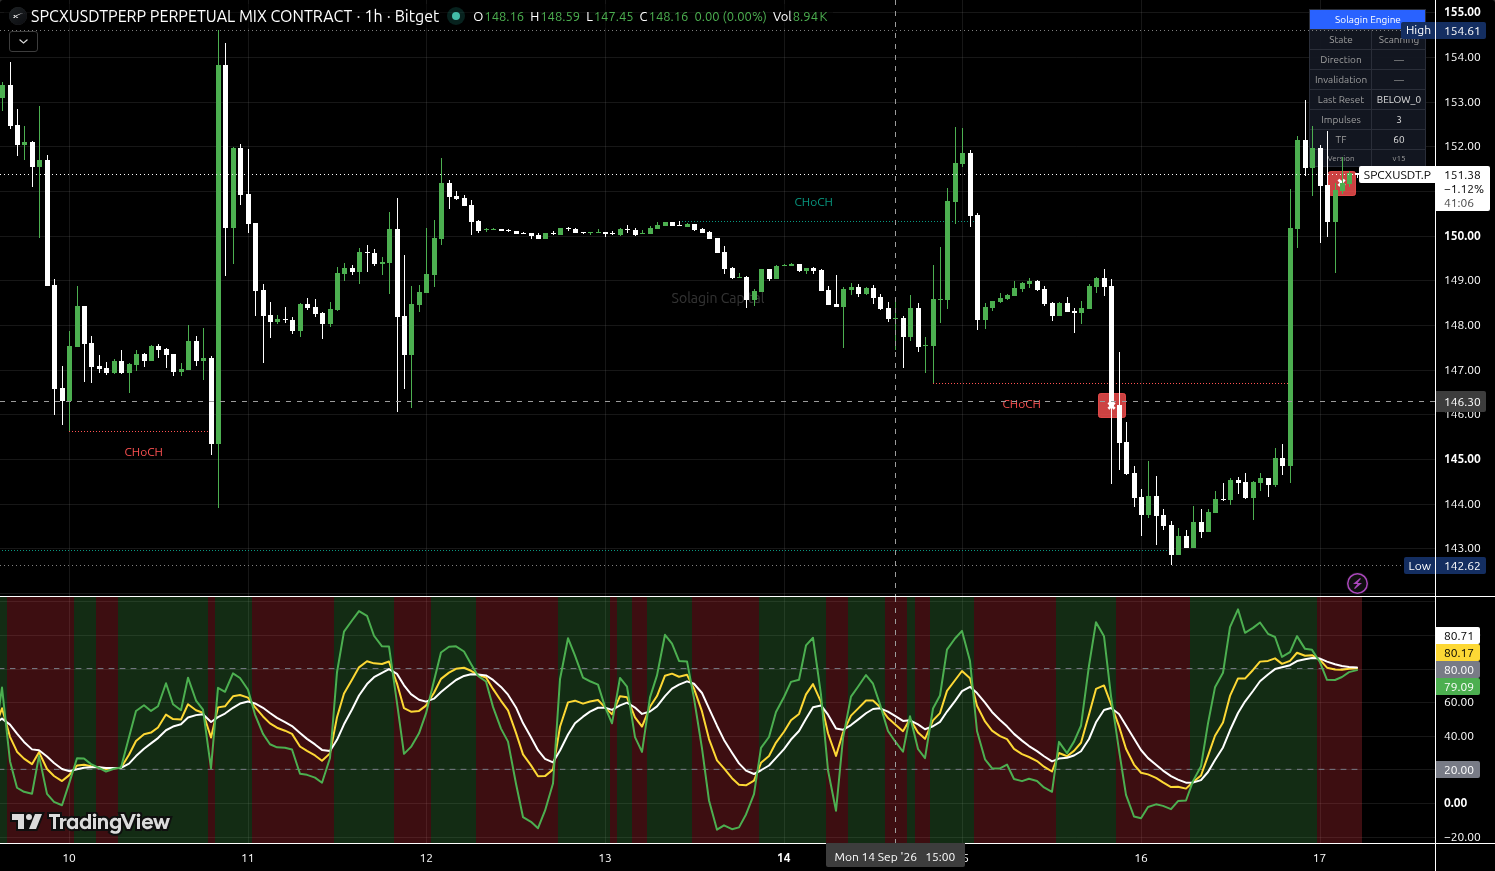Click the green 79.09 oscillator value label
Viewport: 1495px width, 871px height.
(1459, 687)
